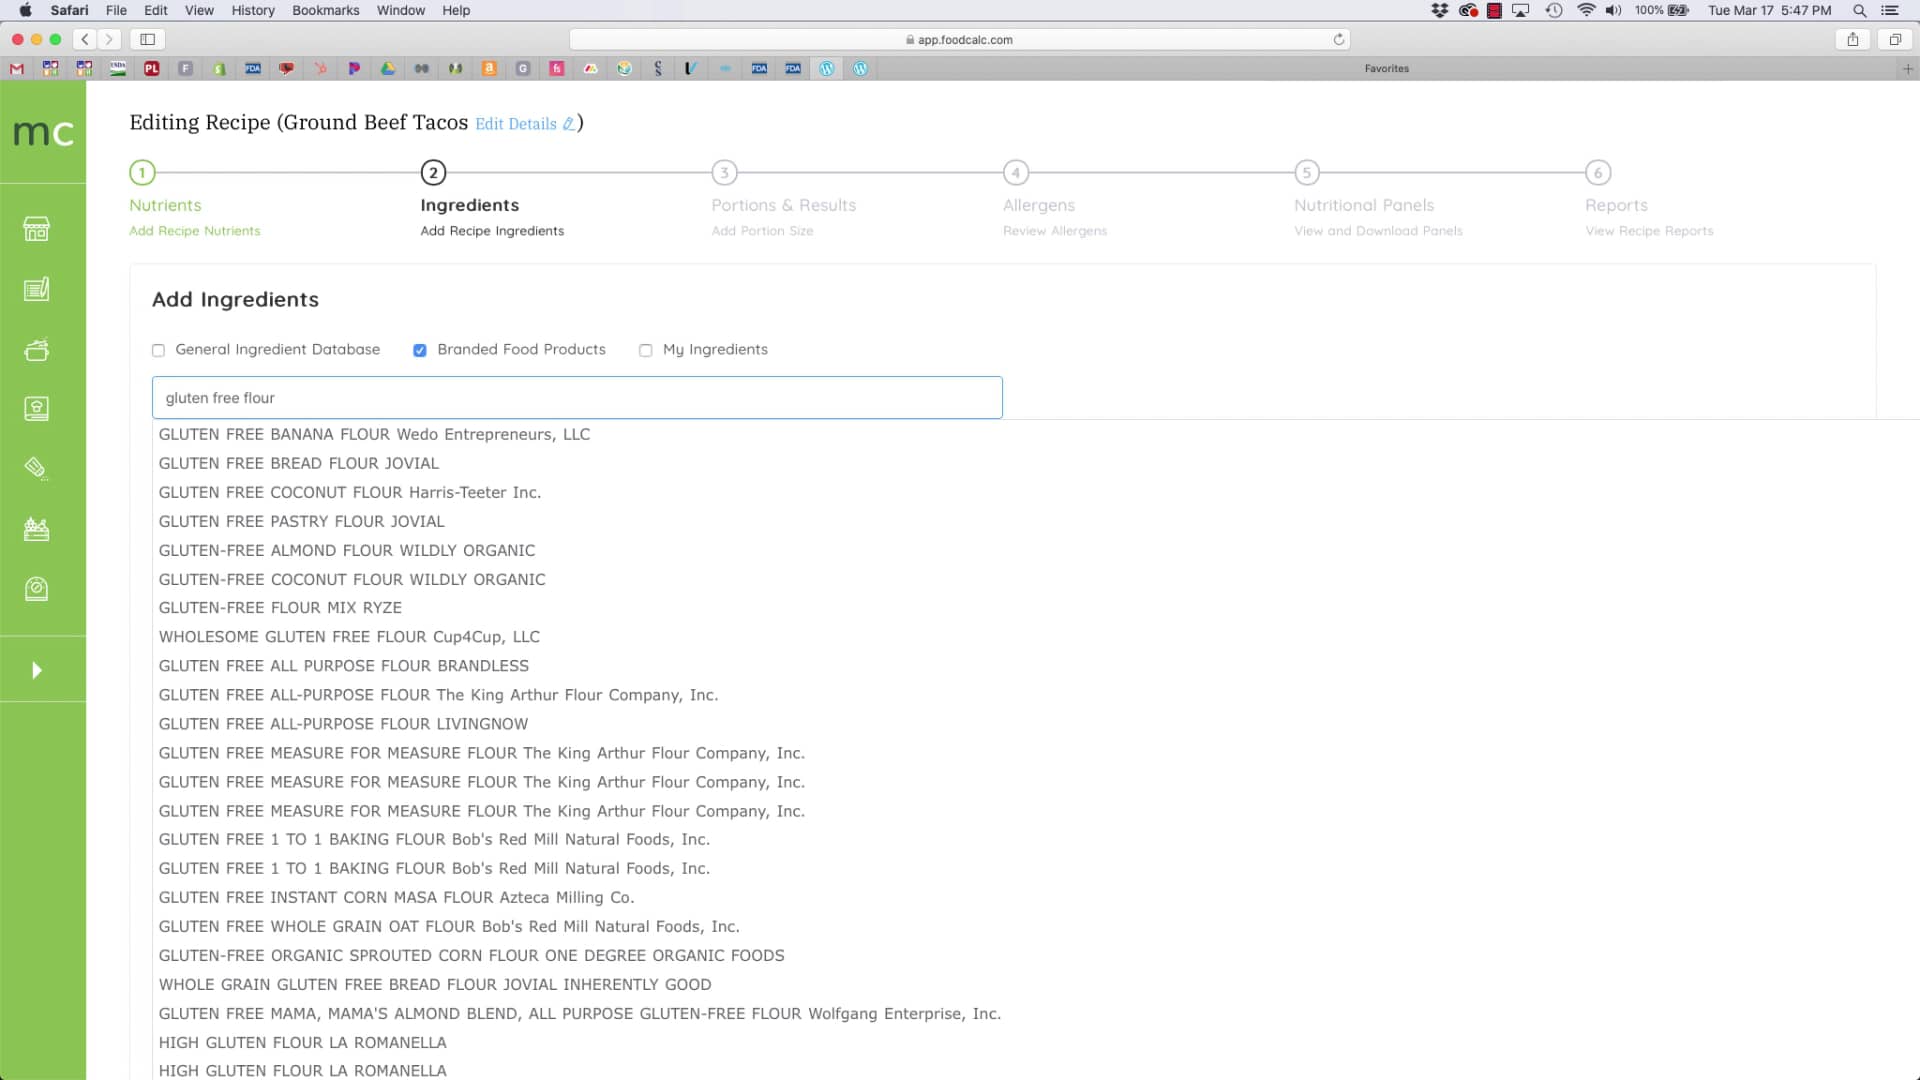The image size is (1920, 1080).
Task: Expand the green sidebar with the arrow
Action: coord(37,670)
